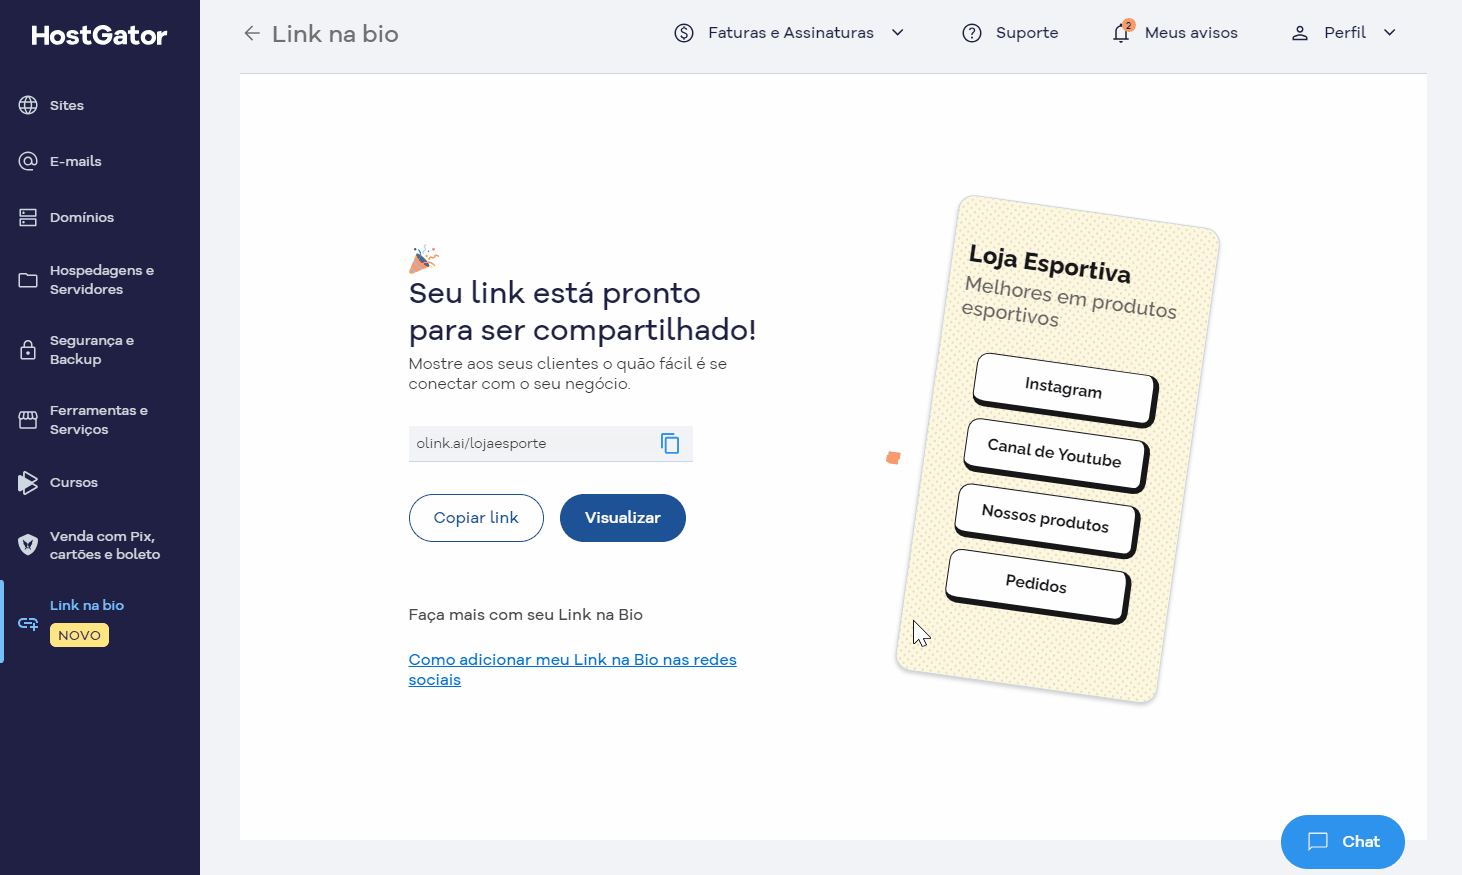This screenshot has height=875, width=1462.
Task: Click the Suporte label
Action: 1027,33
